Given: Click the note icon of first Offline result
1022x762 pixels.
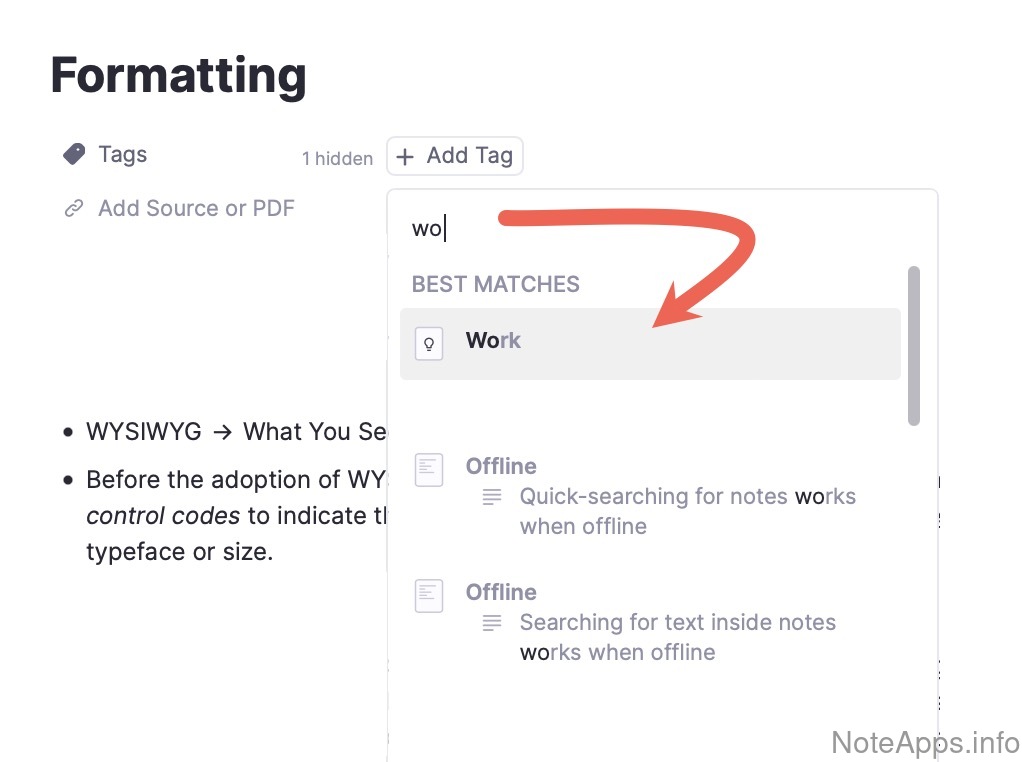Looking at the screenshot, I should tap(429, 469).
